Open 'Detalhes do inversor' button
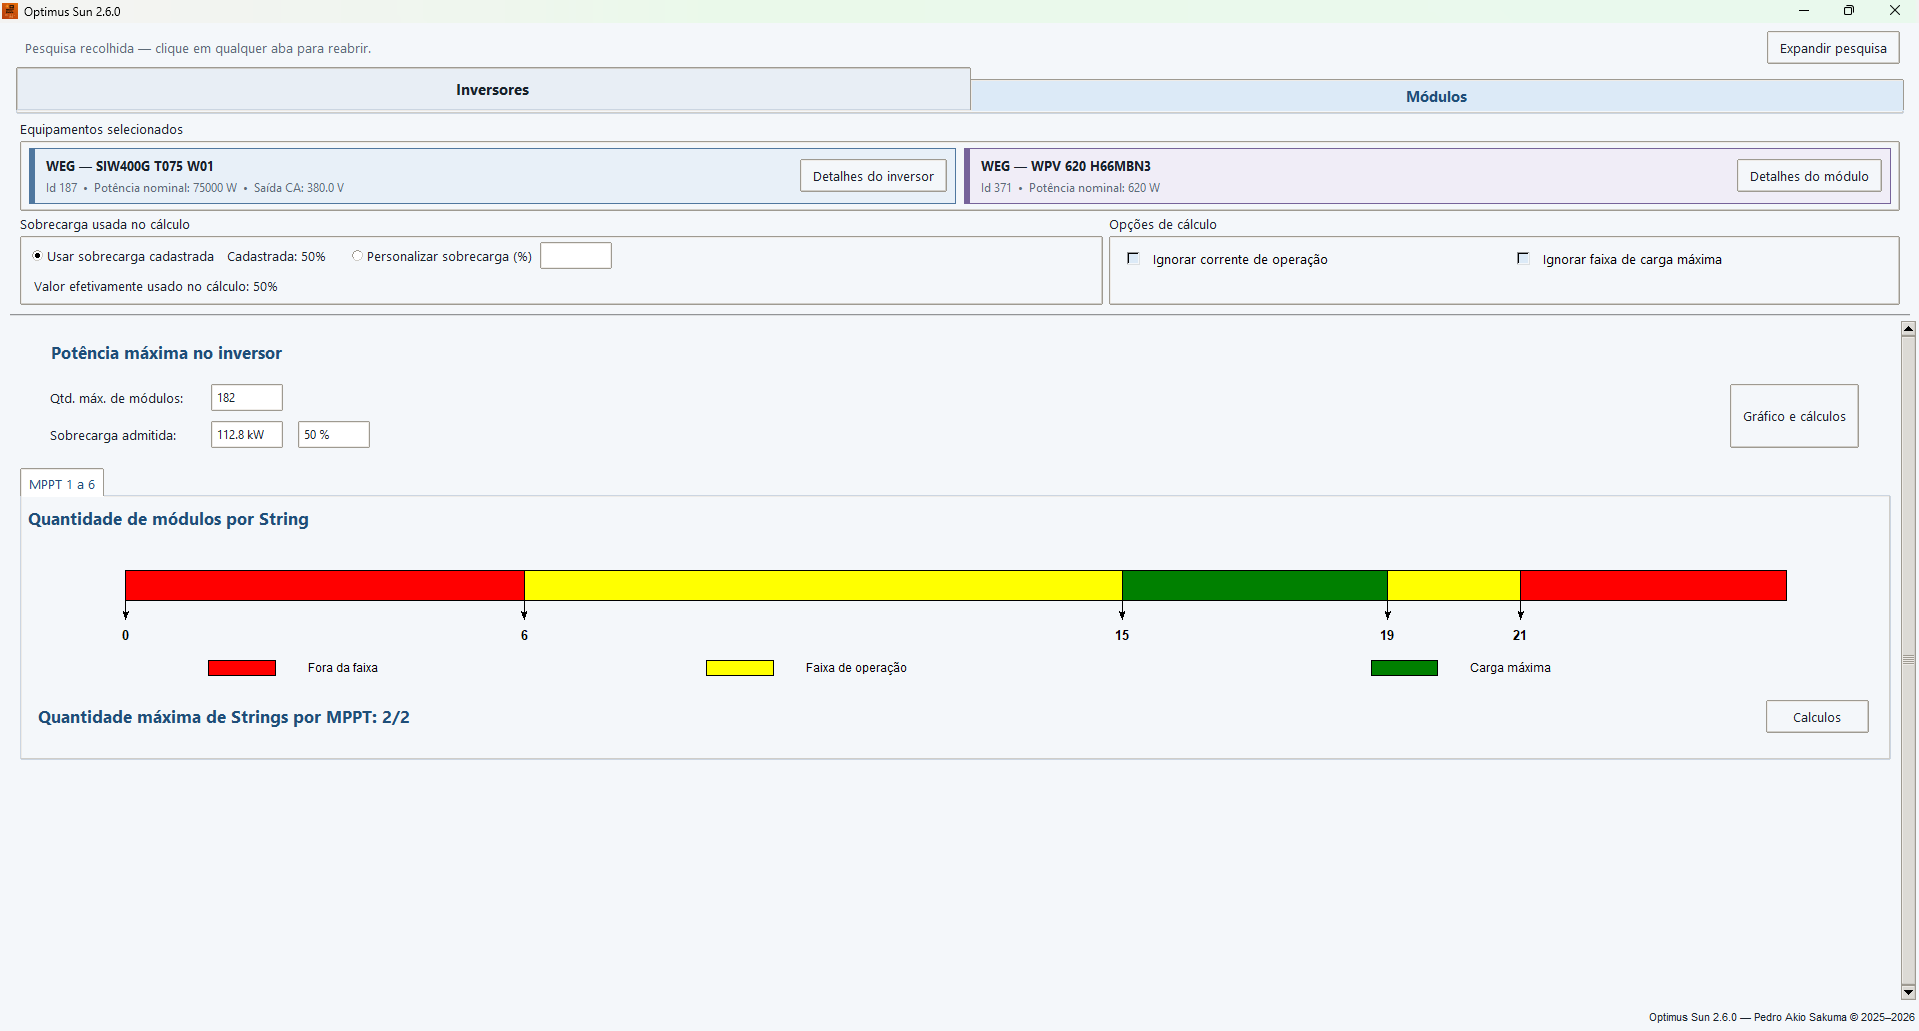 point(873,176)
